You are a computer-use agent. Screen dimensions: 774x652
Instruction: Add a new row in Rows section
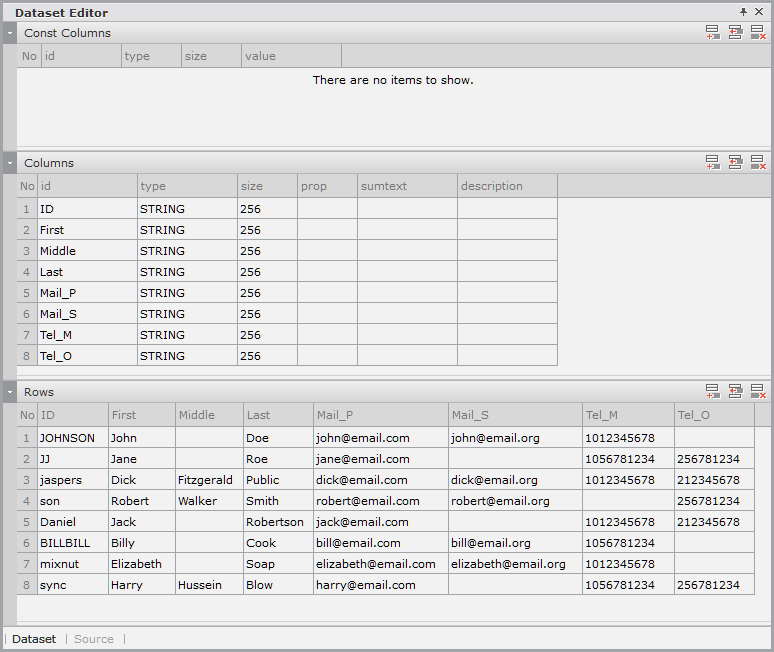(x=713, y=391)
